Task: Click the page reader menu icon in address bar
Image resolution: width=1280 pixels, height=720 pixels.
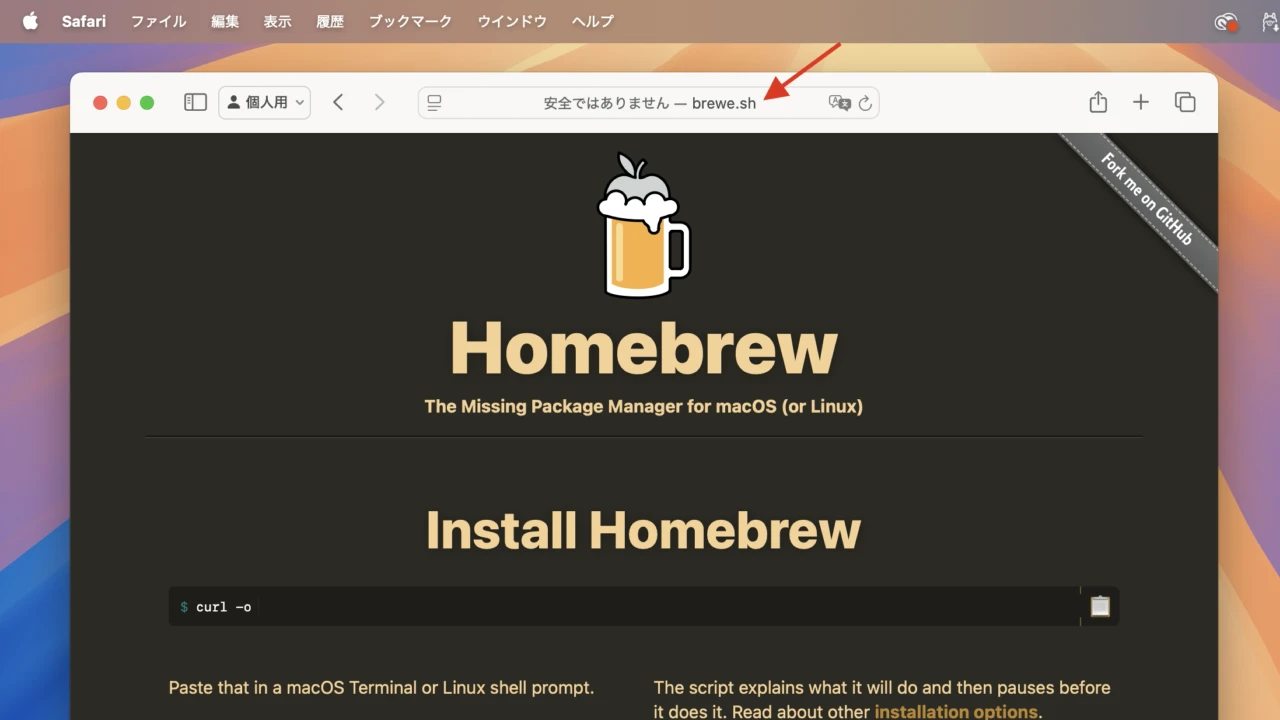Action: point(434,102)
